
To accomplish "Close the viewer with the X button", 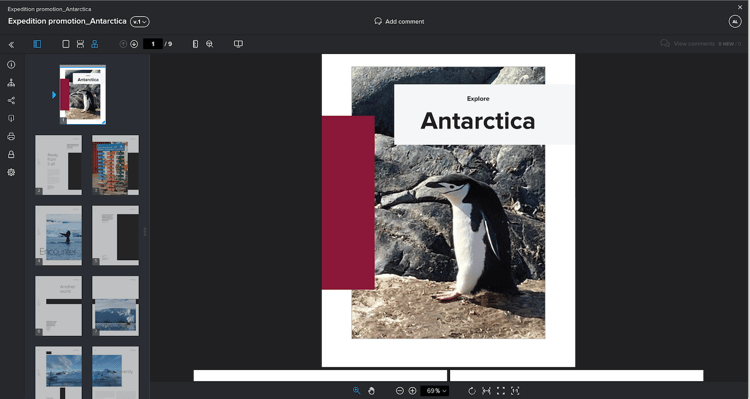I will [740, 7].
